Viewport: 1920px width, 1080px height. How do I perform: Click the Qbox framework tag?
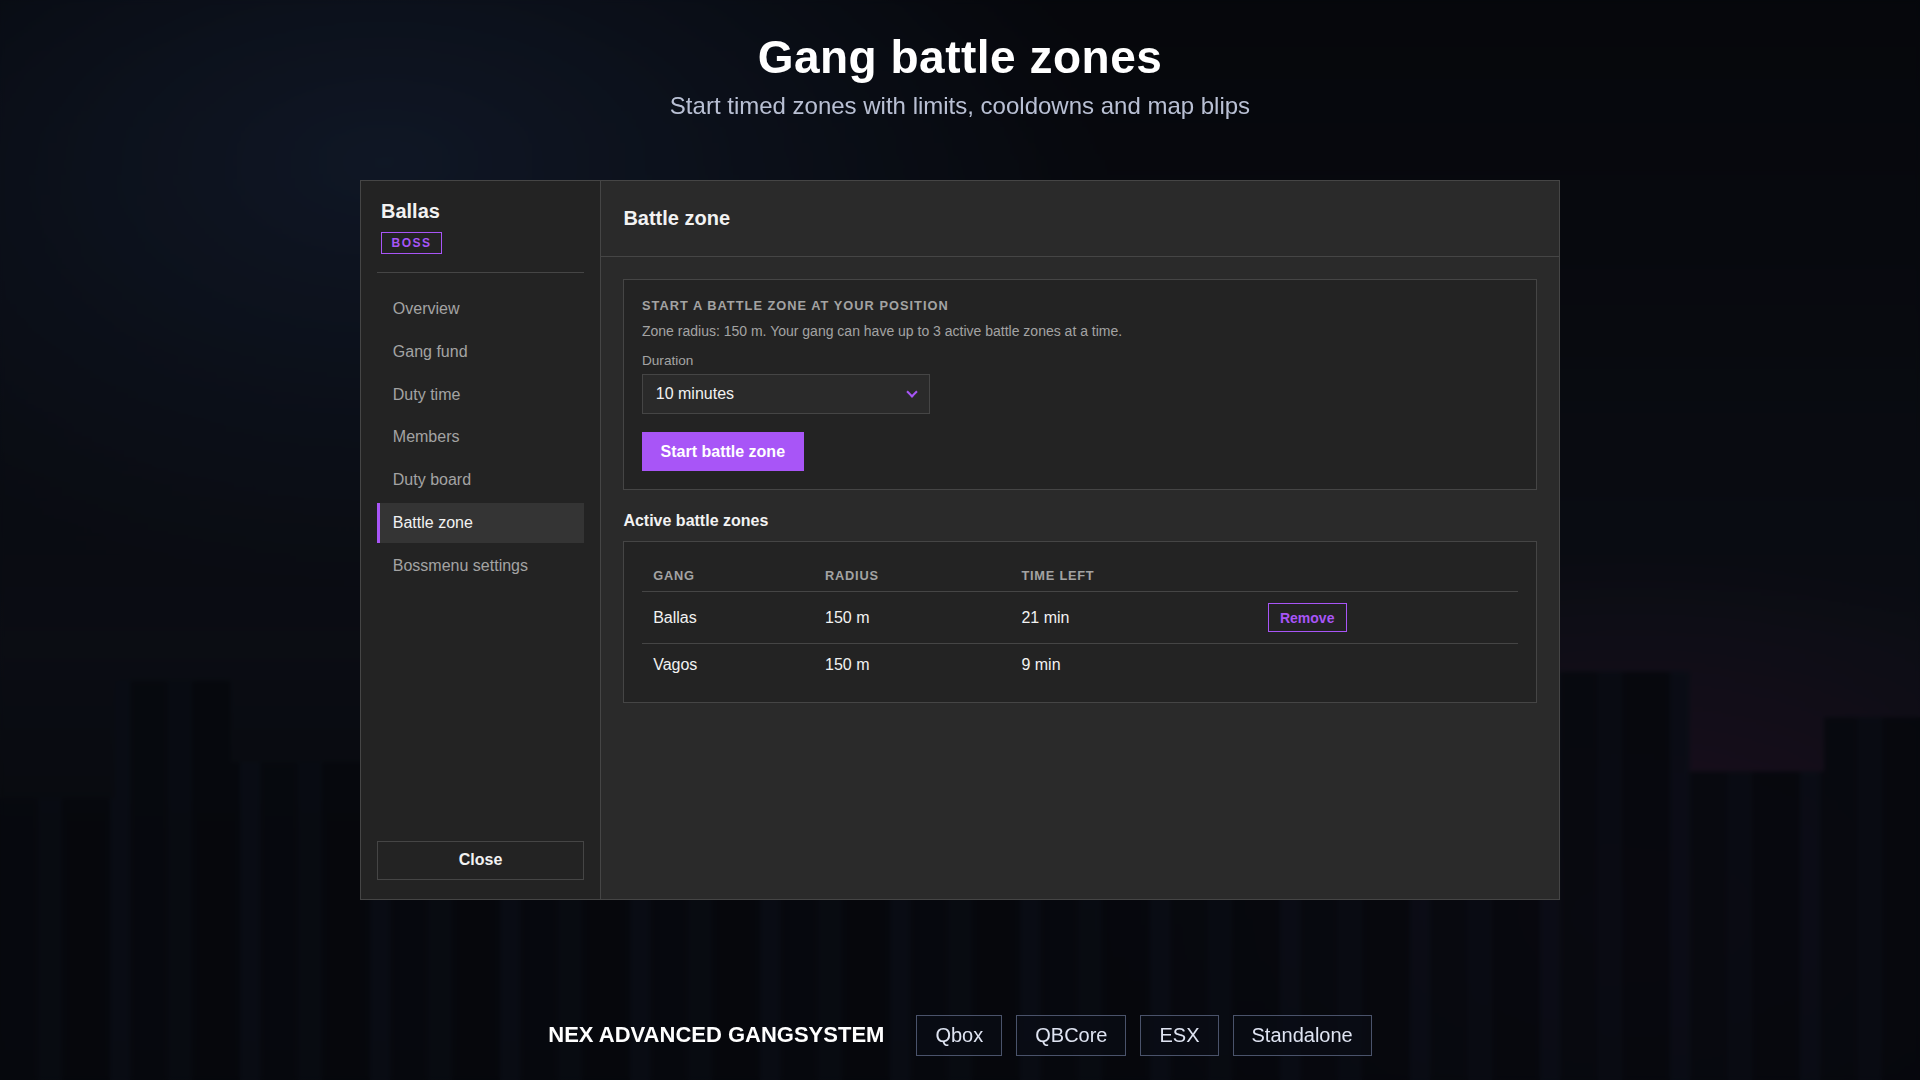(958, 1035)
